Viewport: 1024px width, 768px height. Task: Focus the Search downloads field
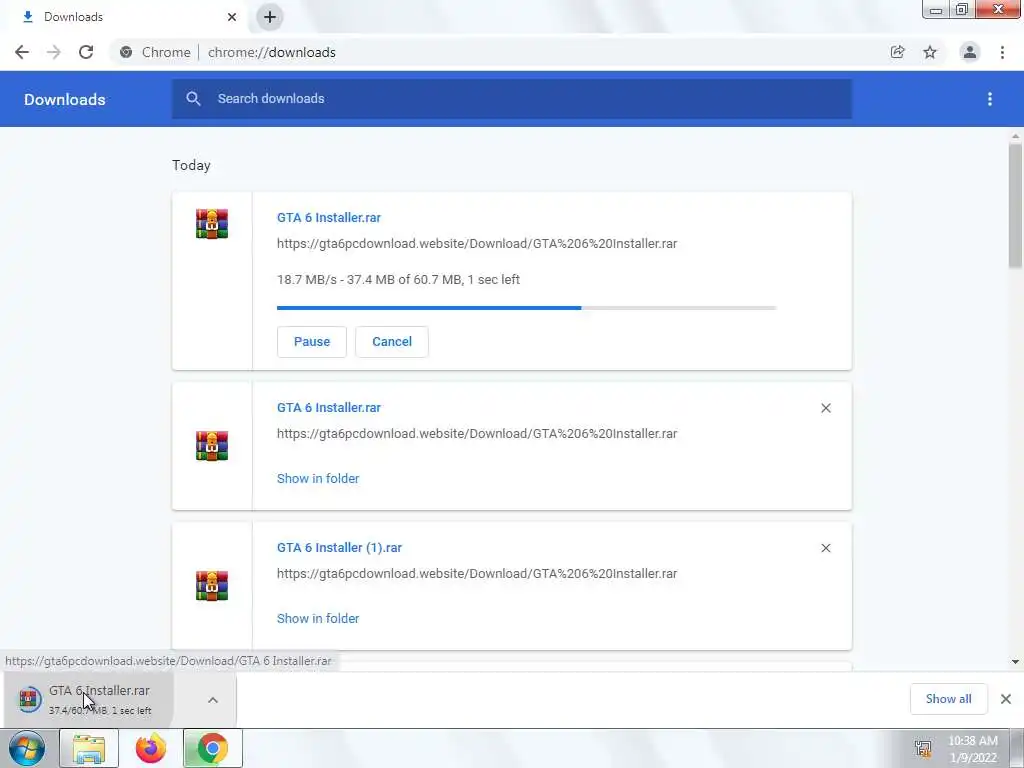[512, 99]
